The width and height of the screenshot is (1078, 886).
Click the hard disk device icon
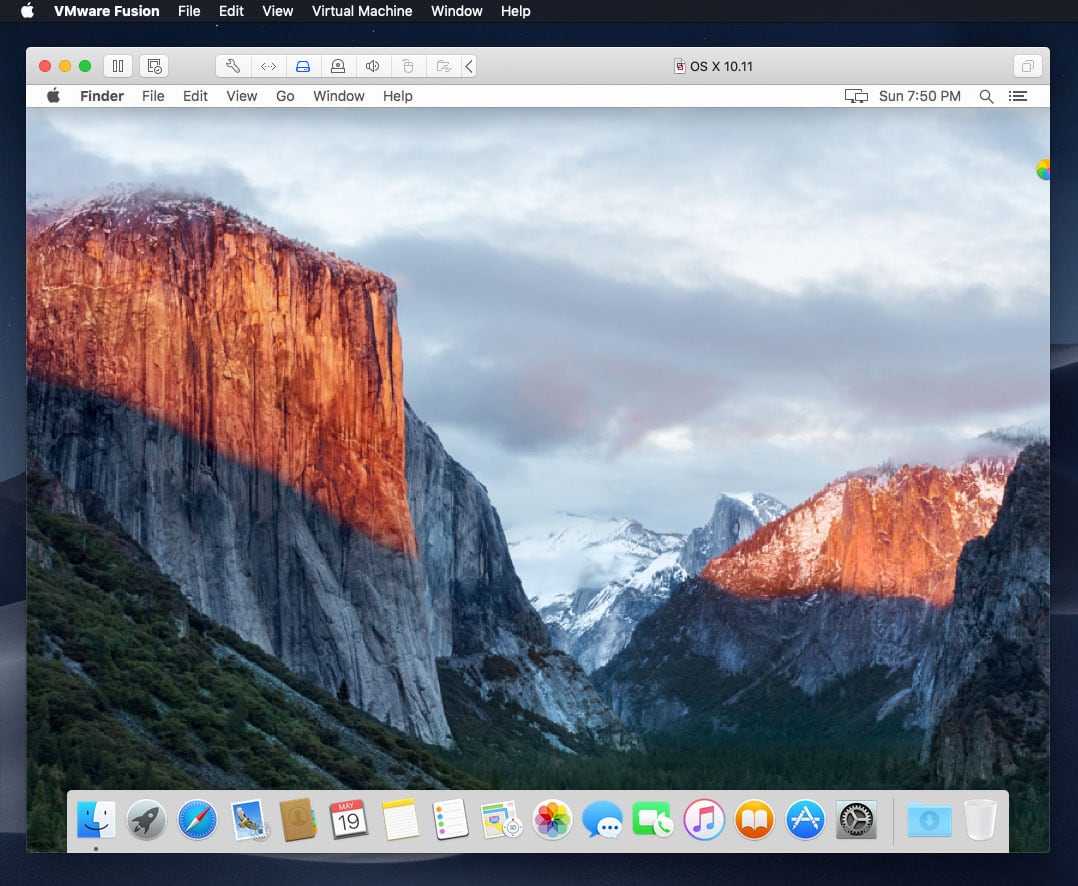pyautogui.click(x=303, y=66)
